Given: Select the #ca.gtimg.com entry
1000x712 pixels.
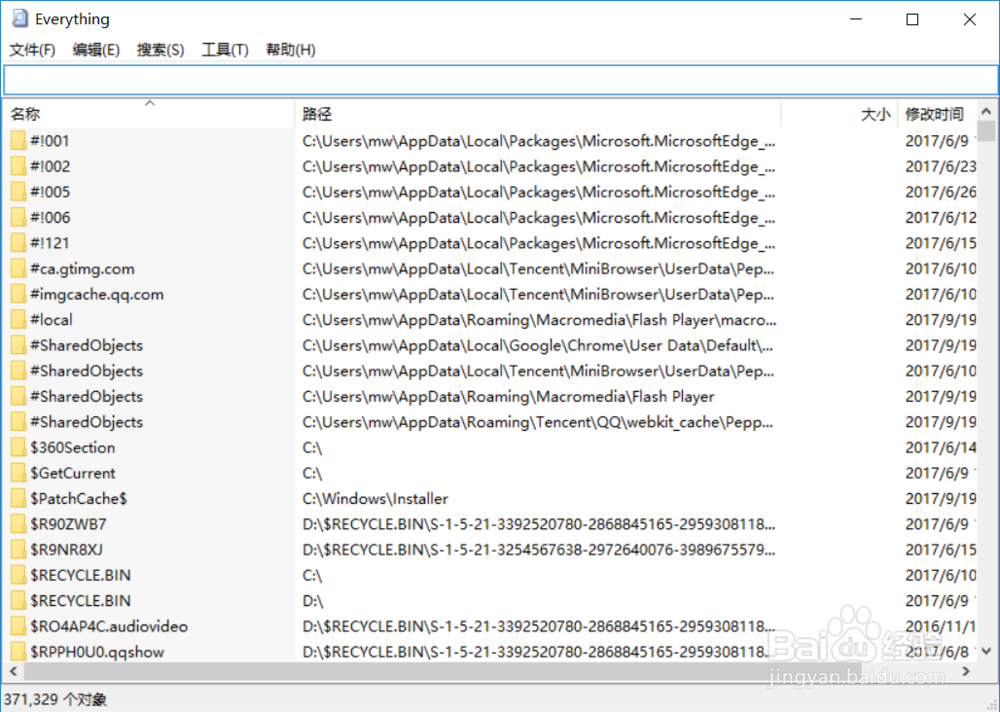Looking at the screenshot, I should (x=82, y=269).
